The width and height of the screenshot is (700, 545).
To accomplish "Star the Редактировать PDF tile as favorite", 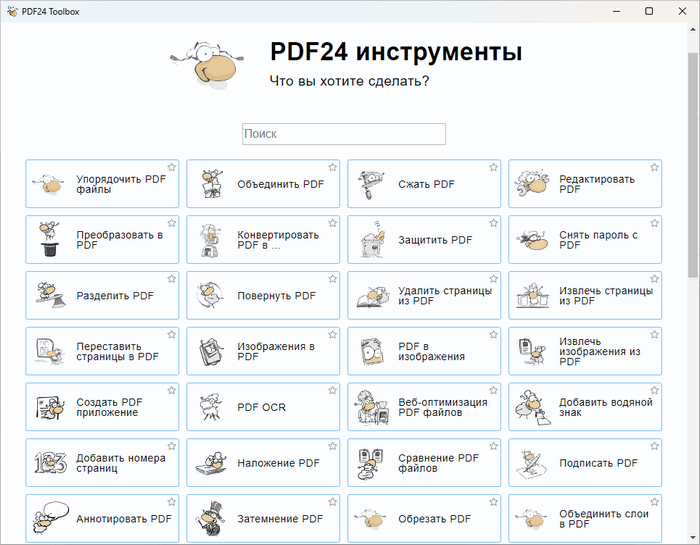I will tap(654, 167).
